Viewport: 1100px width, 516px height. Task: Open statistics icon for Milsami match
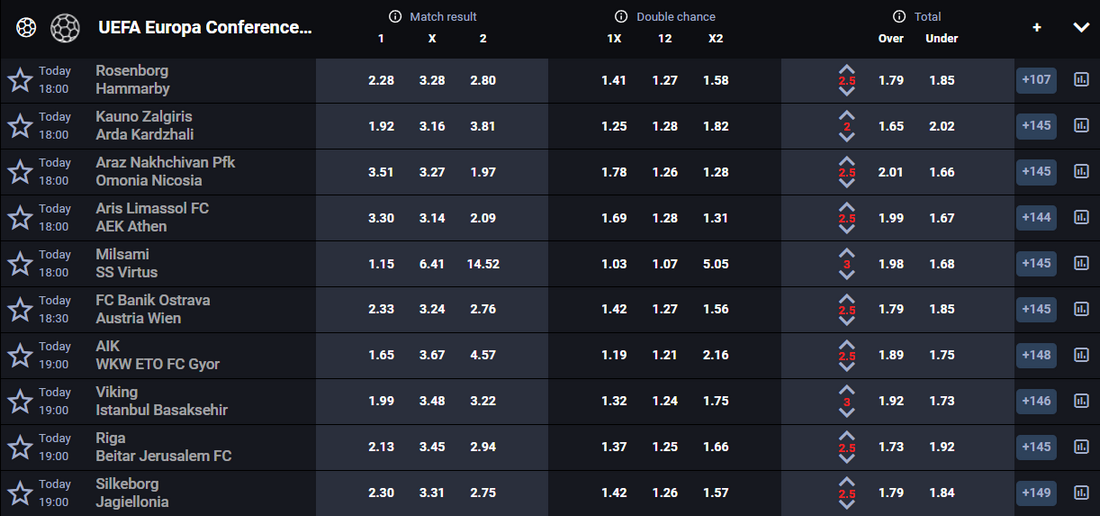click(x=1081, y=263)
